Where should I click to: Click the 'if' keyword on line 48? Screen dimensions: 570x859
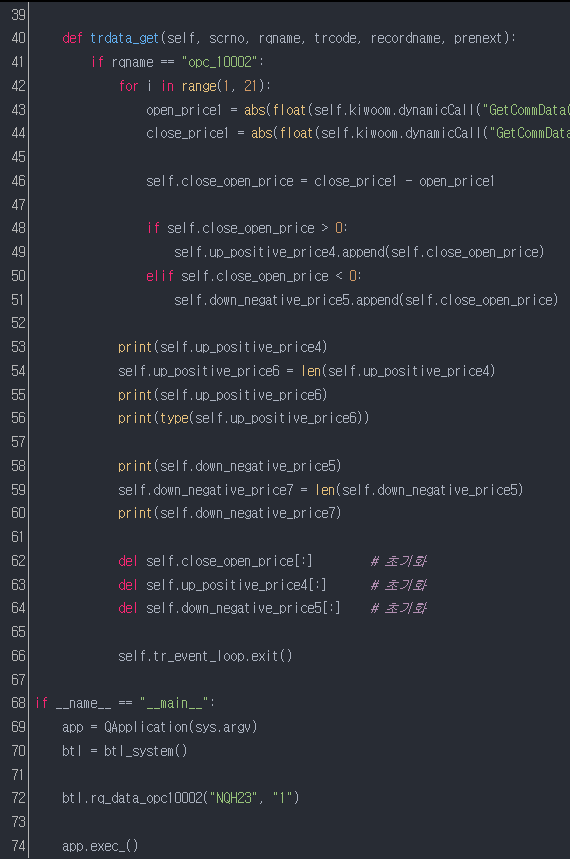(153, 228)
